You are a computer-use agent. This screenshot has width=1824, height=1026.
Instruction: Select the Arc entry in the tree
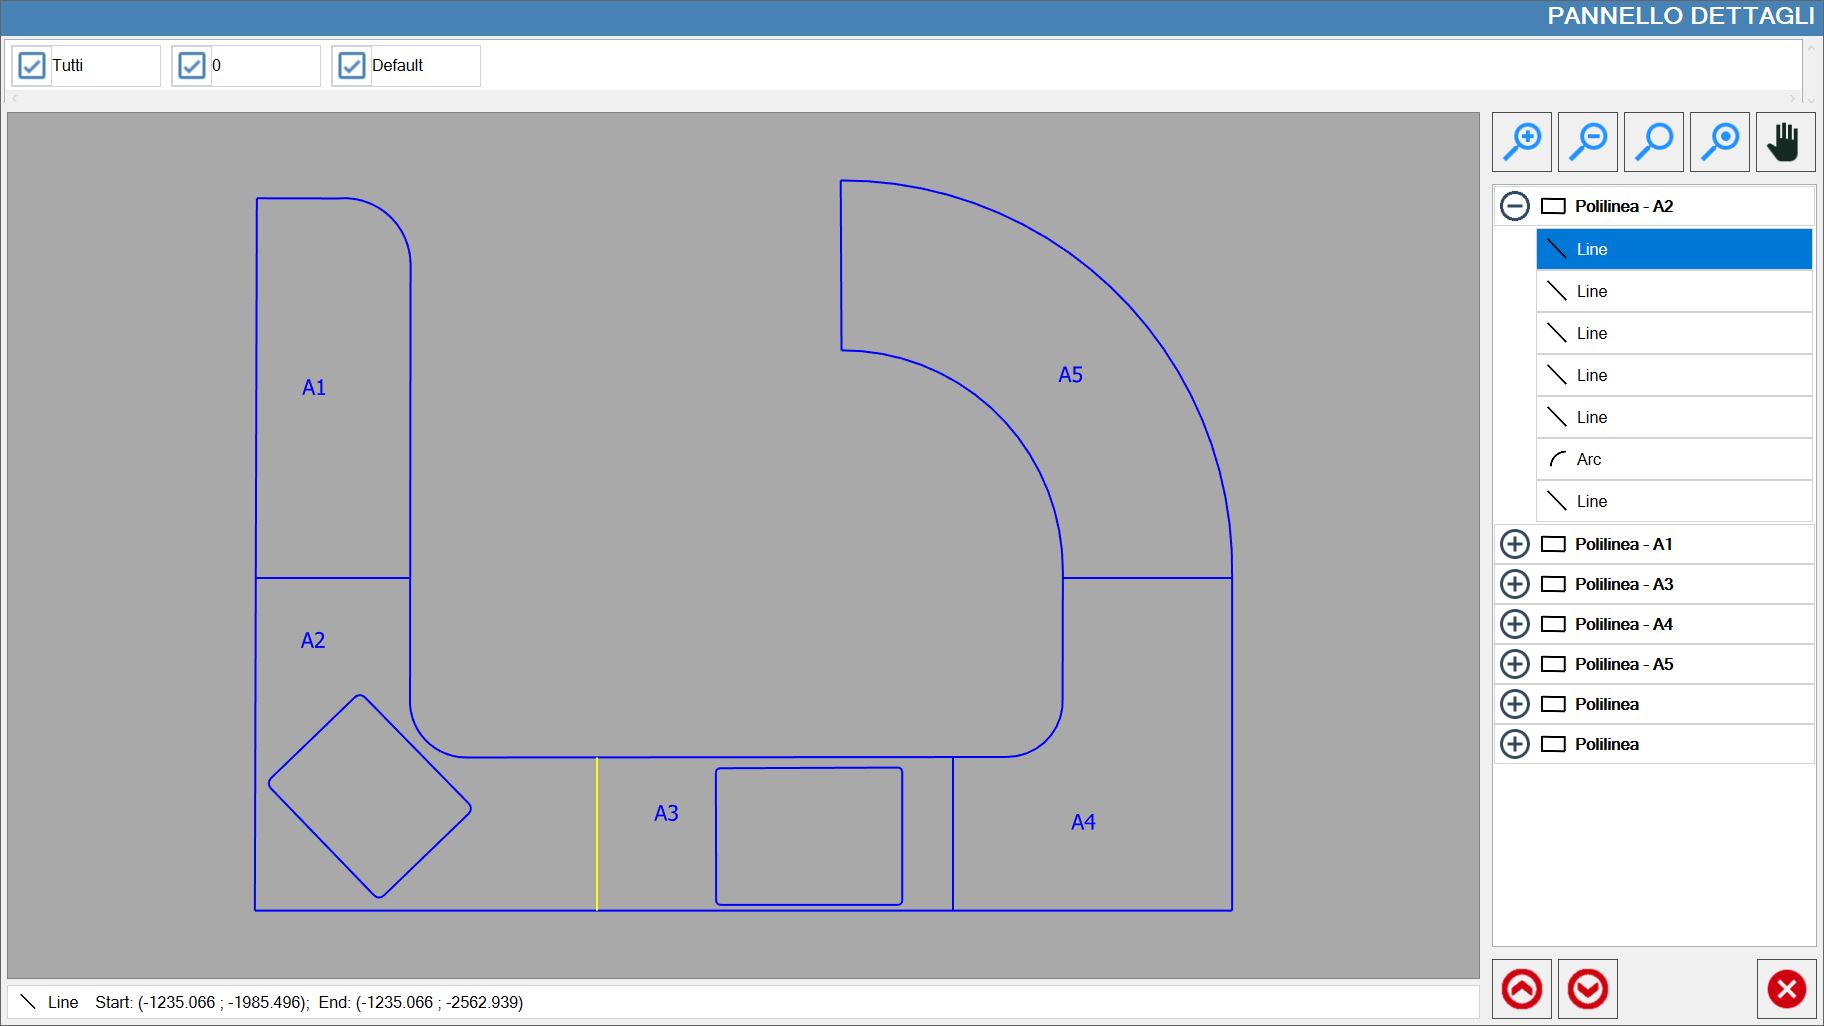(x=1674, y=459)
